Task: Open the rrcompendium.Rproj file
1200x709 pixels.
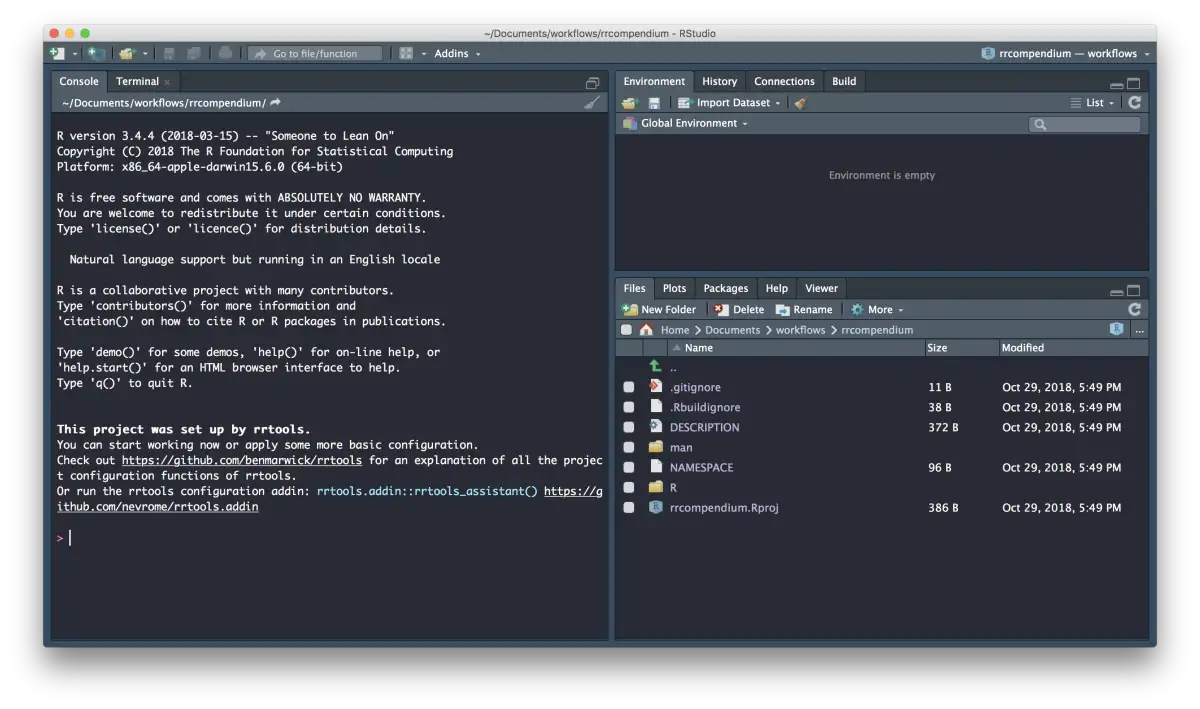Action: [723, 508]
